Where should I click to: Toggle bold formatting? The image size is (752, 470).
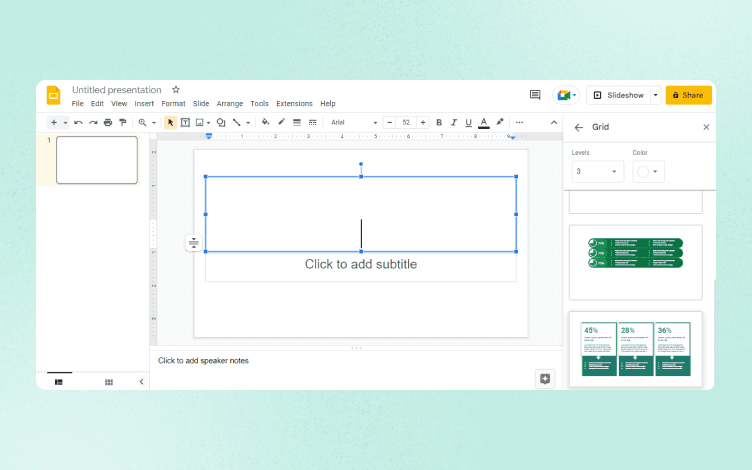439,123
